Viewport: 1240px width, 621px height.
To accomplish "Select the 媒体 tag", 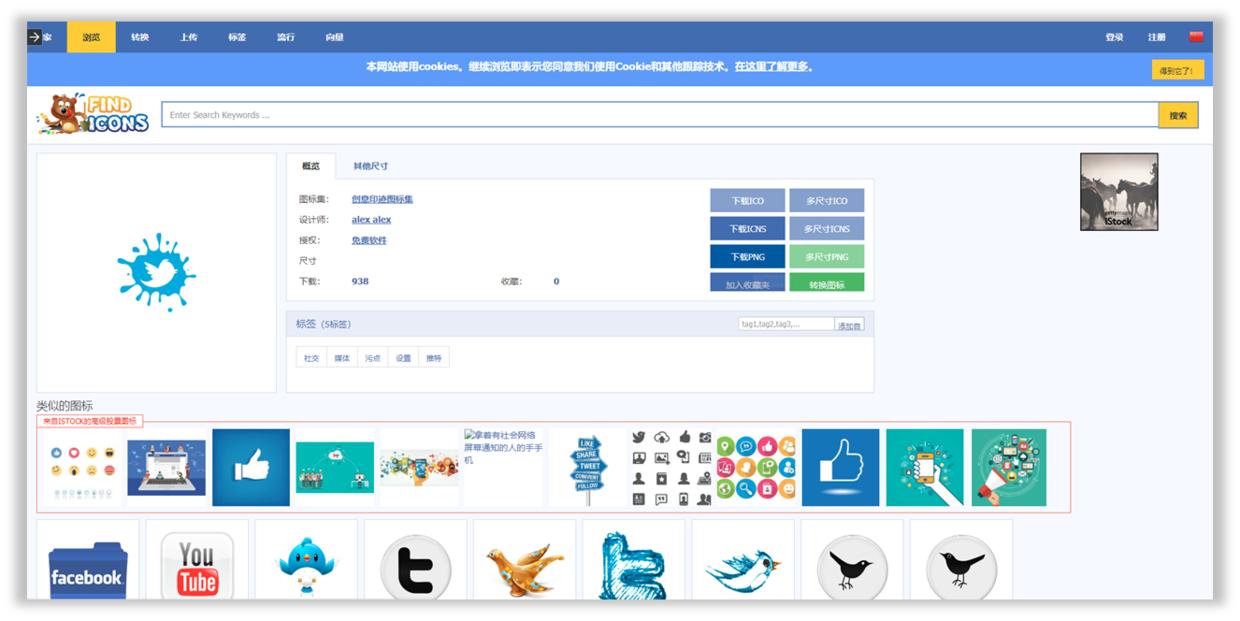I will tap(341, 358).
